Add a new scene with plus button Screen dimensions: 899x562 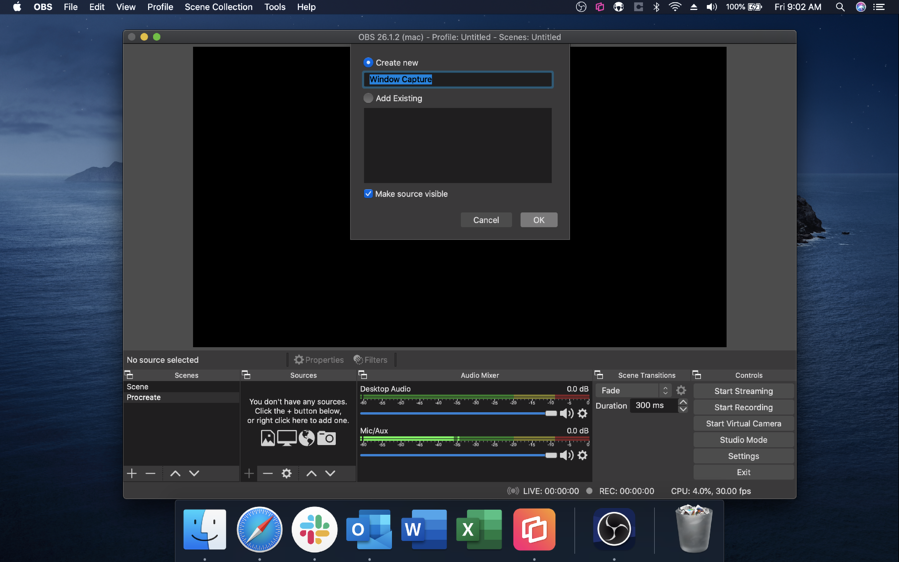point(132,473)
